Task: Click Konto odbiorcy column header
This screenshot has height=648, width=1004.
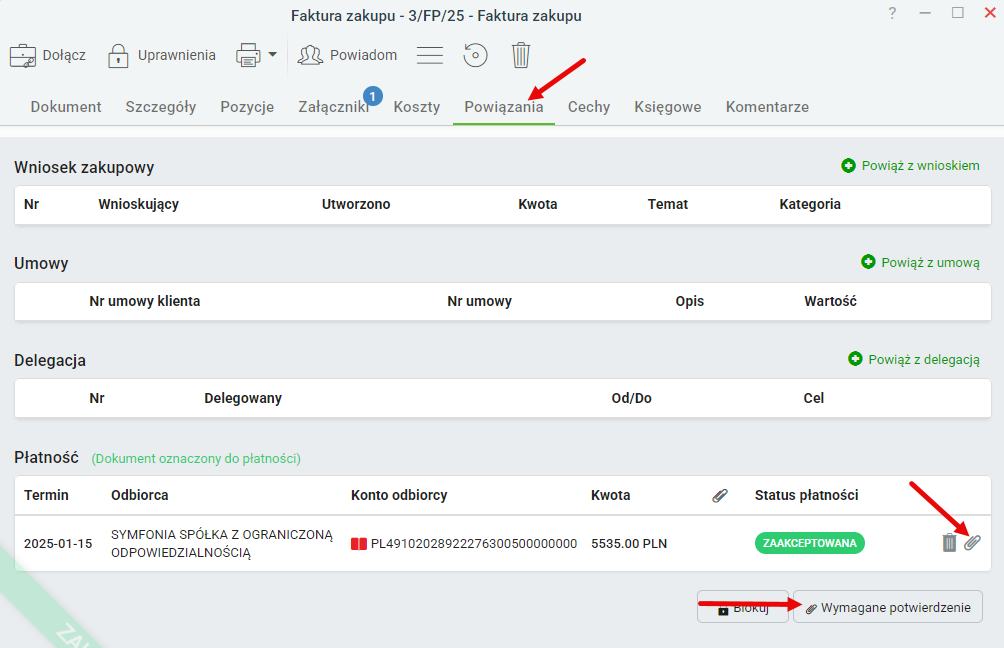Action: click(399, 495)
